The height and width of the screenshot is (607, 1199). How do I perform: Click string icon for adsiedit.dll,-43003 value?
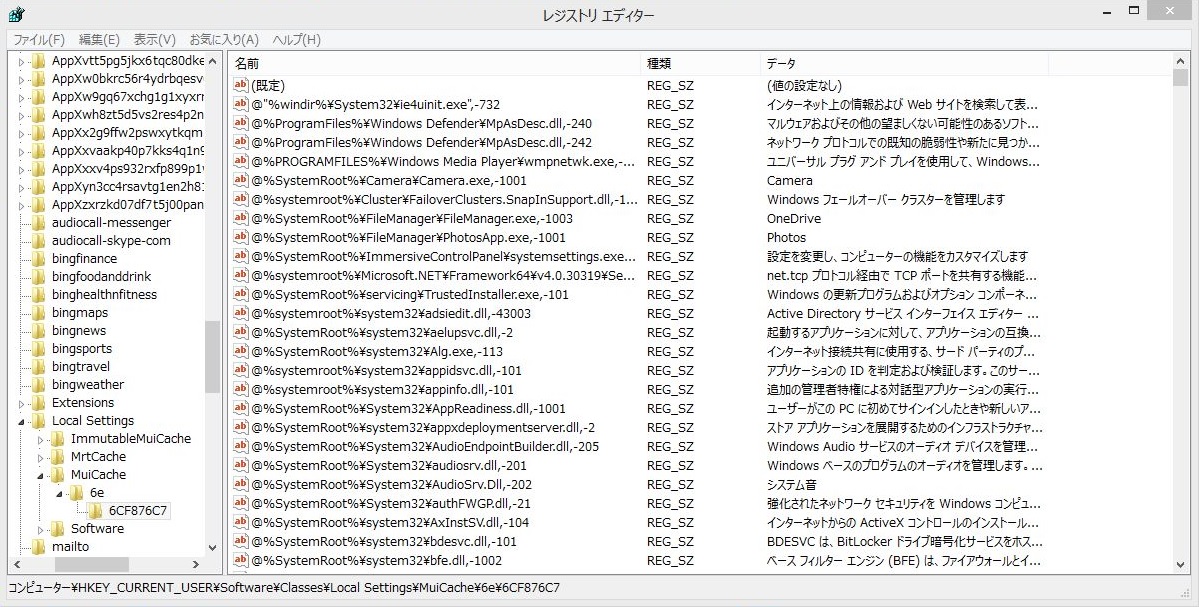(241, 313)
